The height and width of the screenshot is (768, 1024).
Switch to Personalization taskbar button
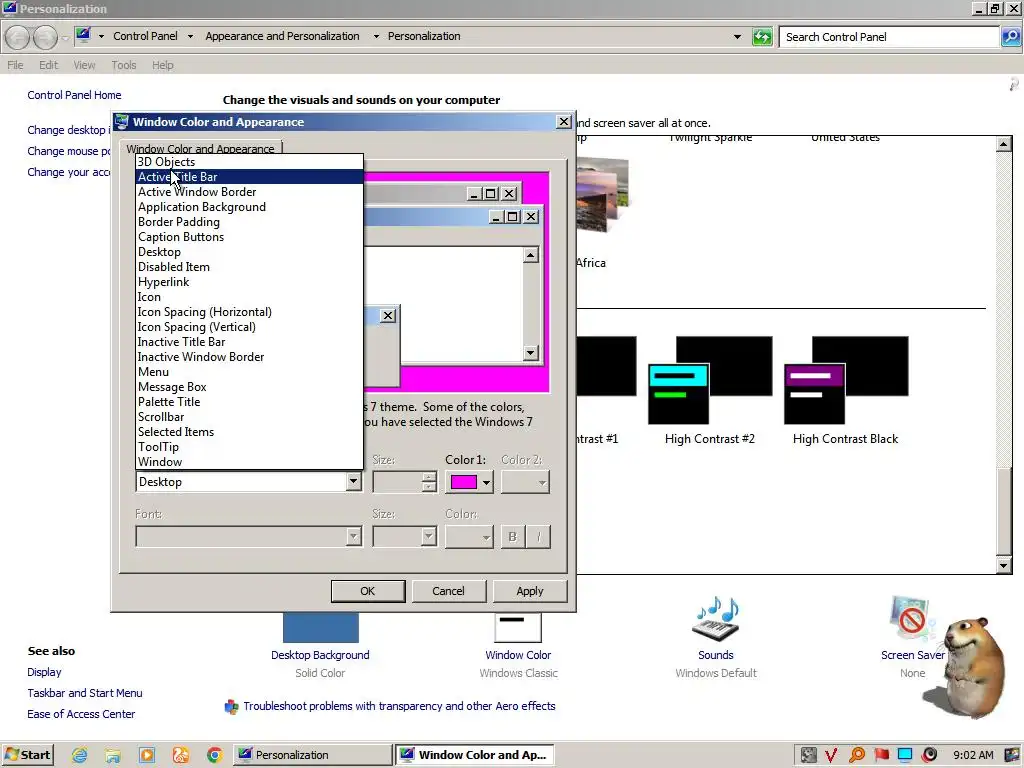point(312,755)
